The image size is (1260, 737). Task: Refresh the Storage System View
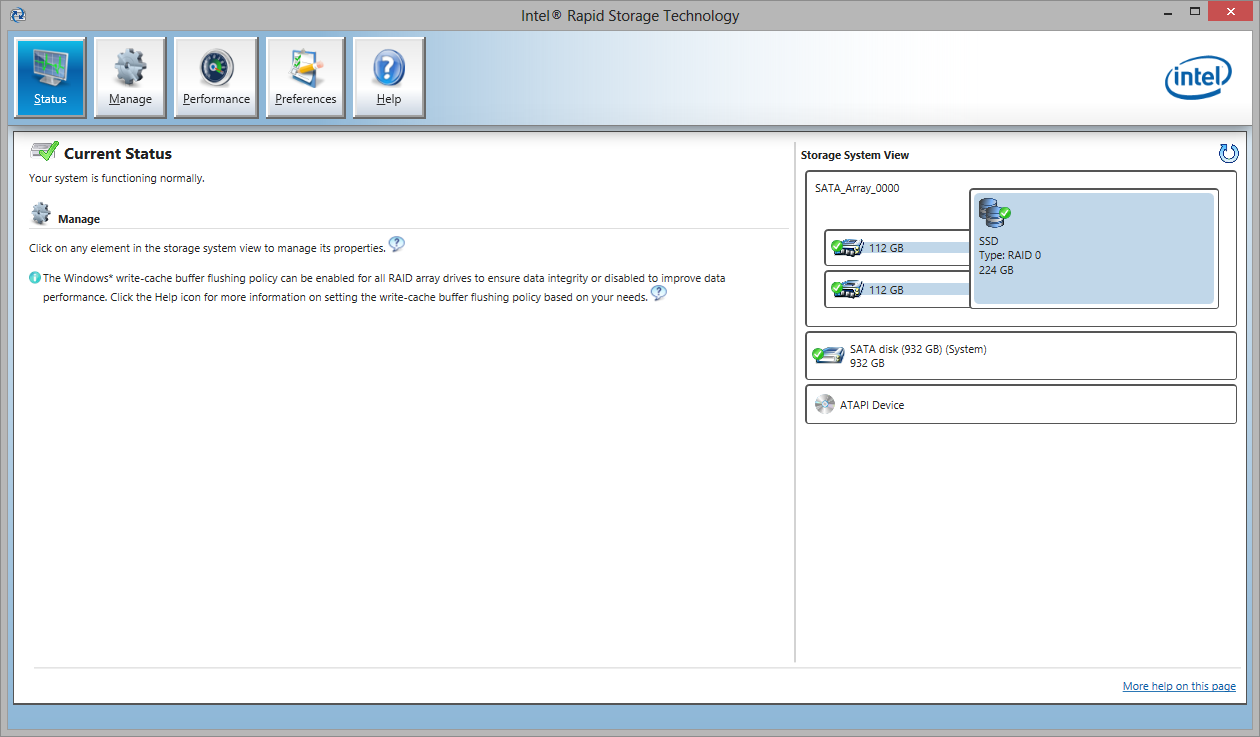[1228, 153]
